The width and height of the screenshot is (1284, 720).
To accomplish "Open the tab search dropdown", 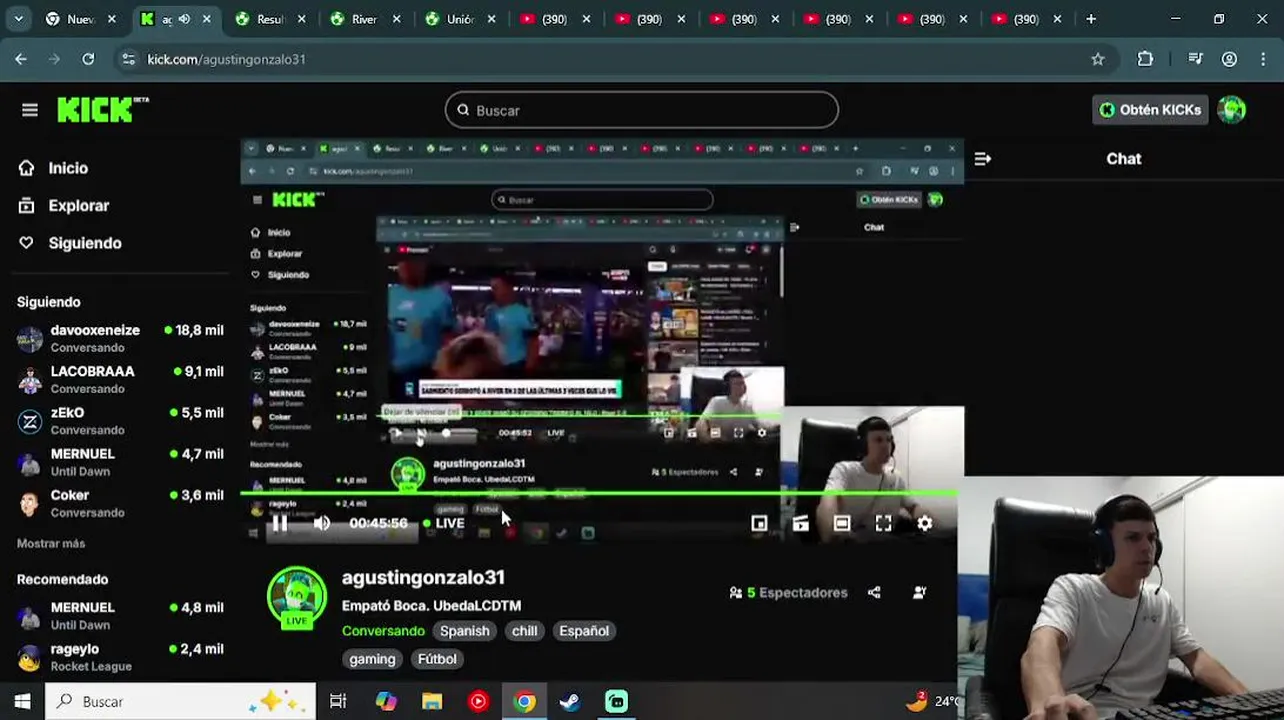I will point(18,19).
